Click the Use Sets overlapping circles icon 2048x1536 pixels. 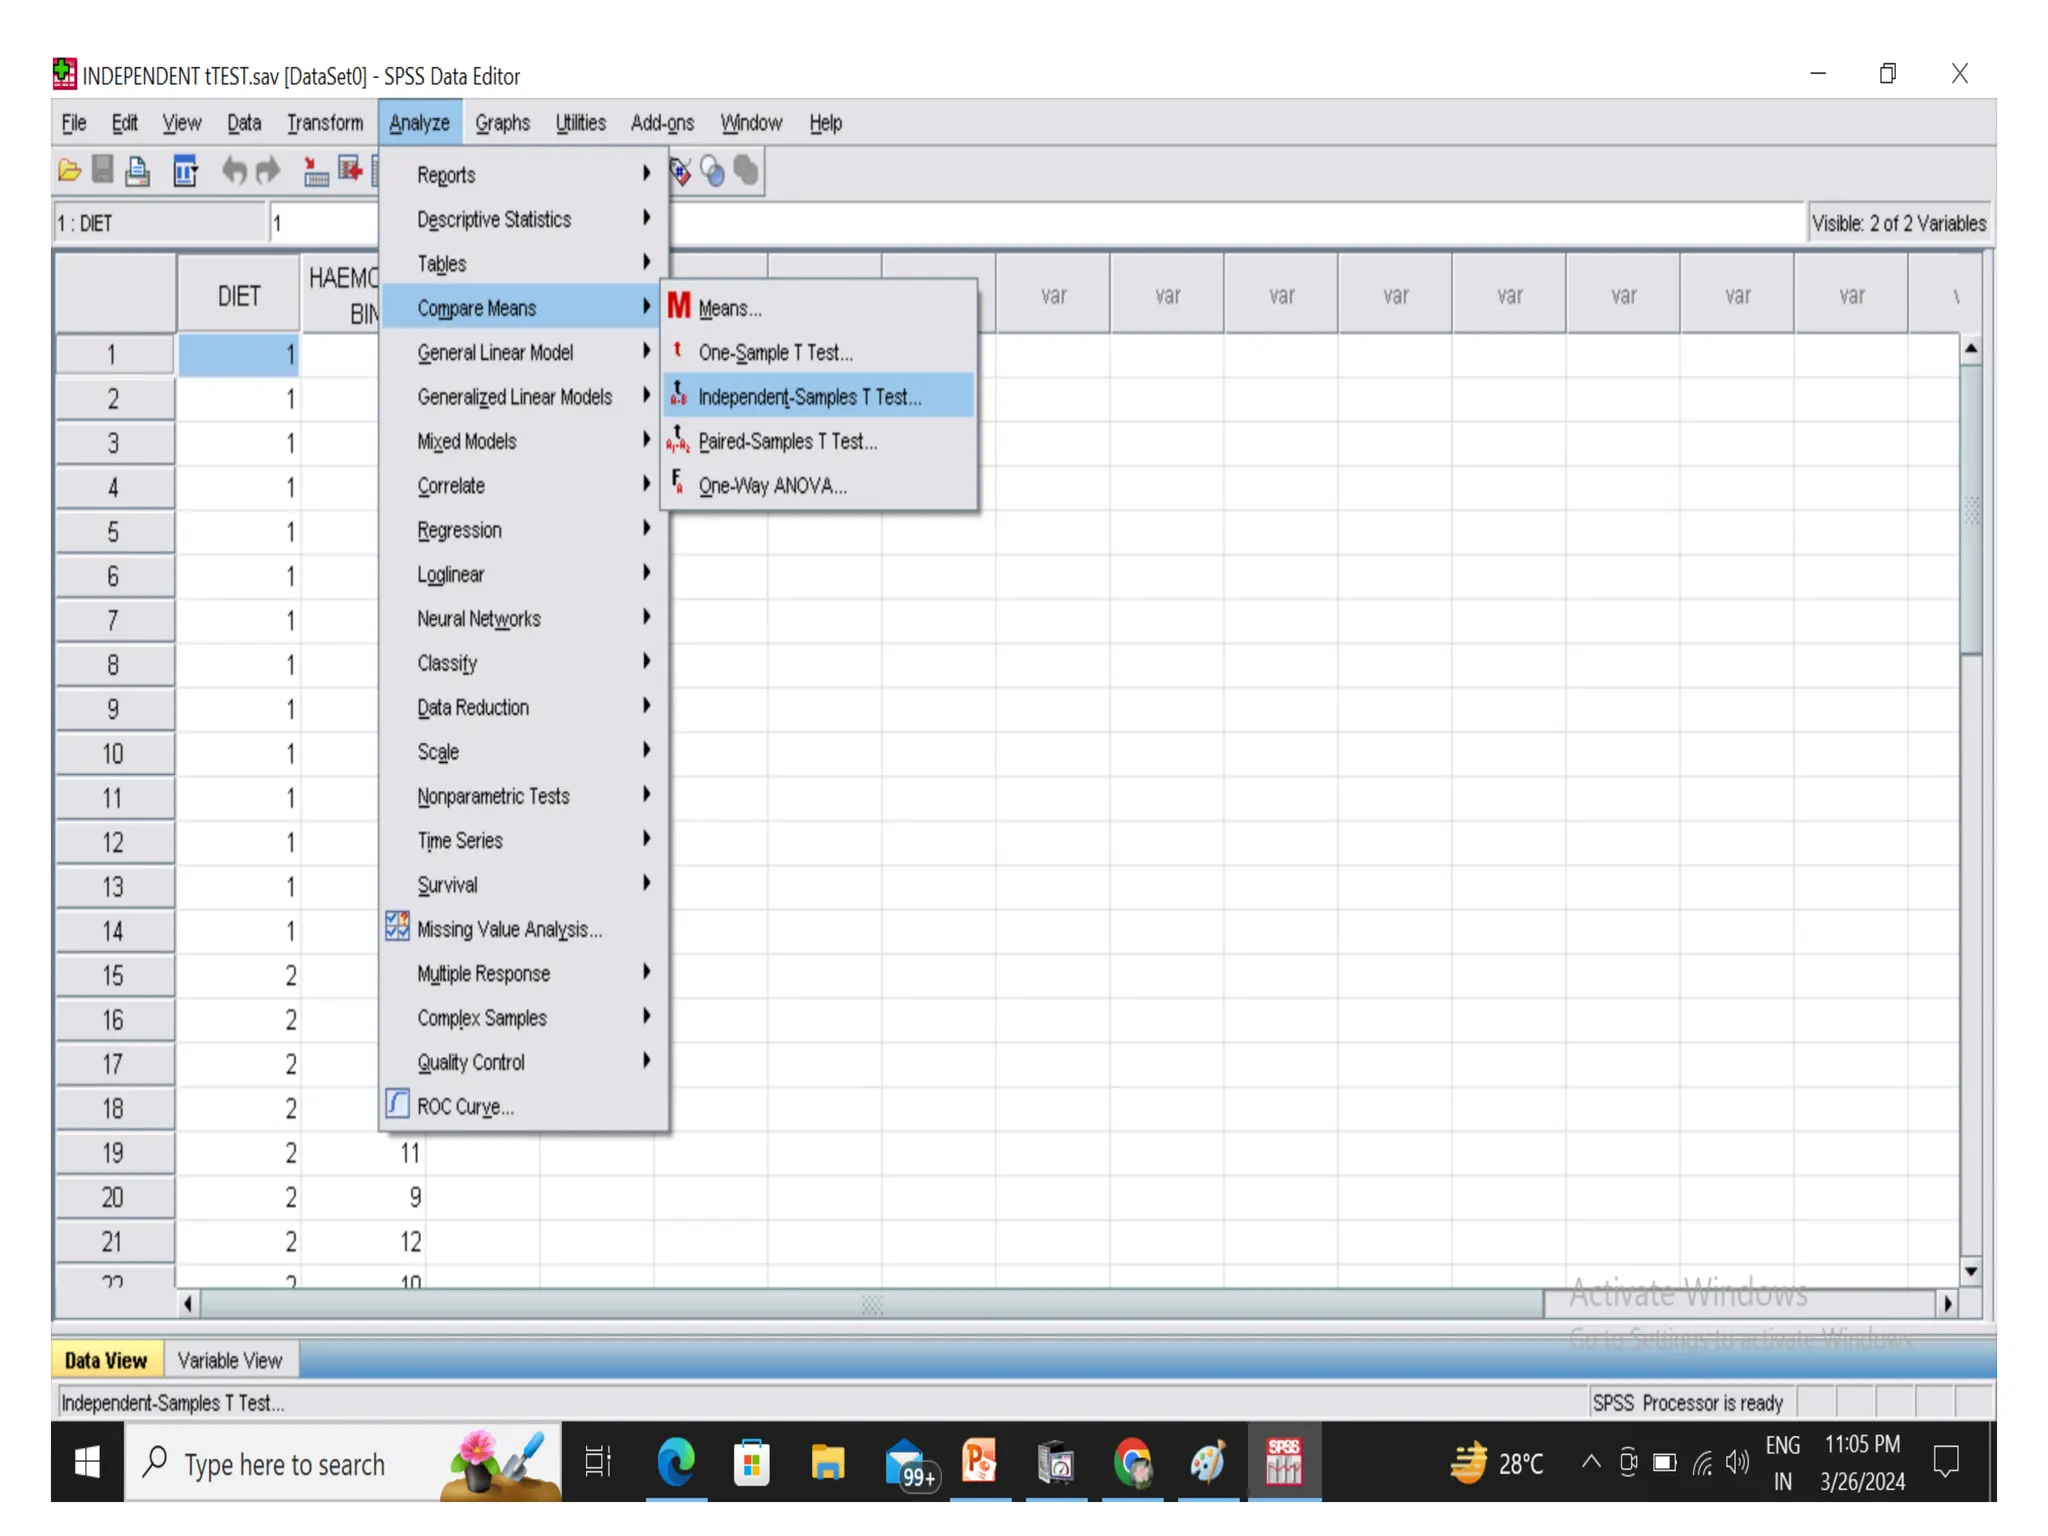tap(713, 171)
